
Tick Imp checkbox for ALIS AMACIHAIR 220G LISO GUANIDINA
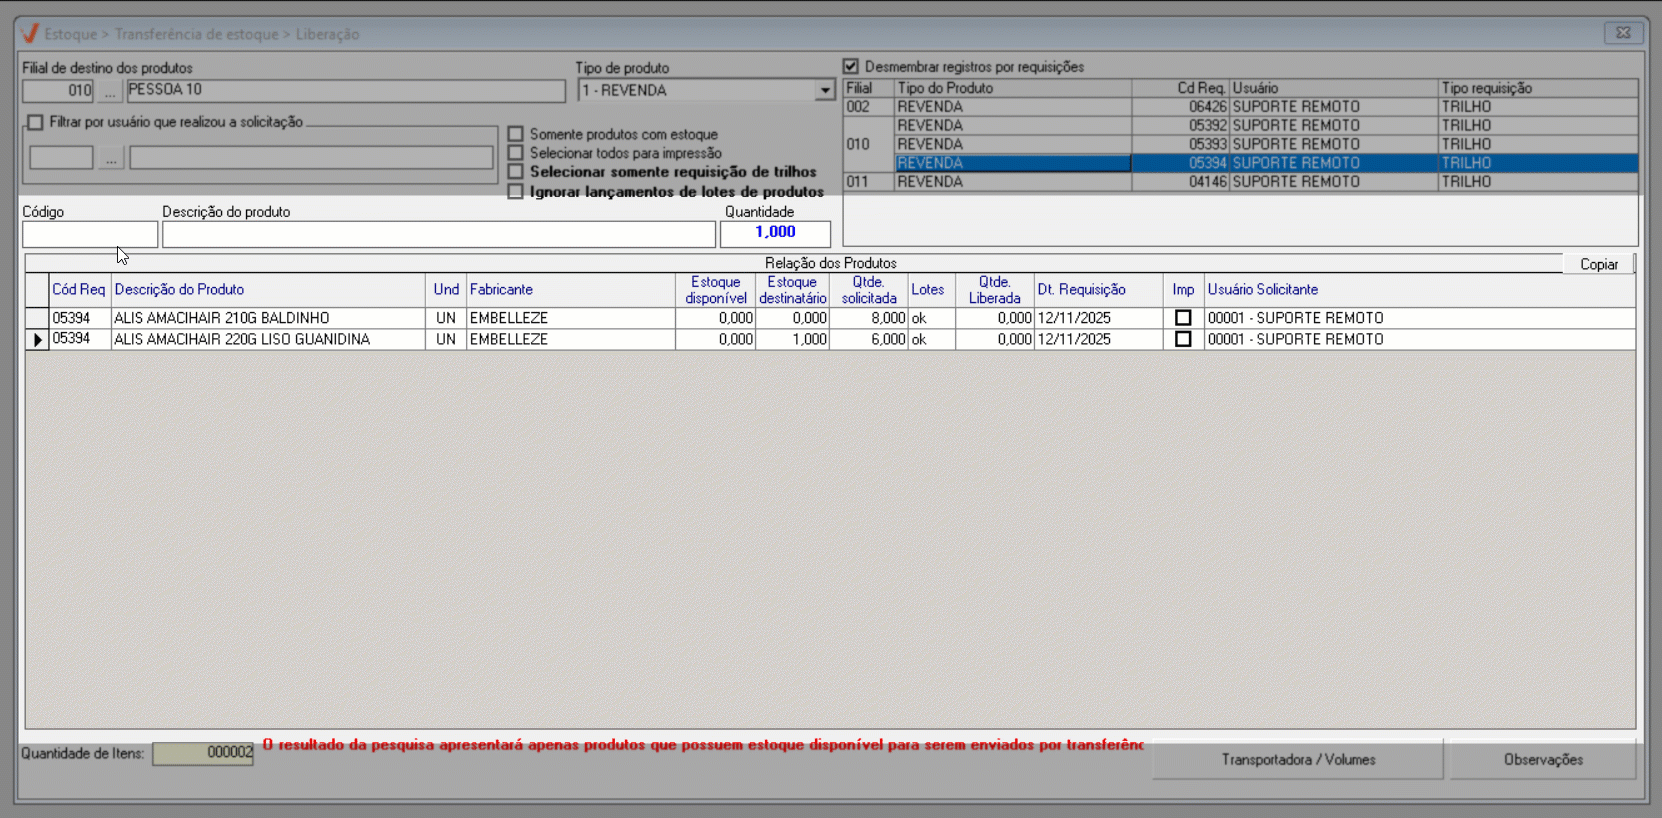[x=1183, y=339]
